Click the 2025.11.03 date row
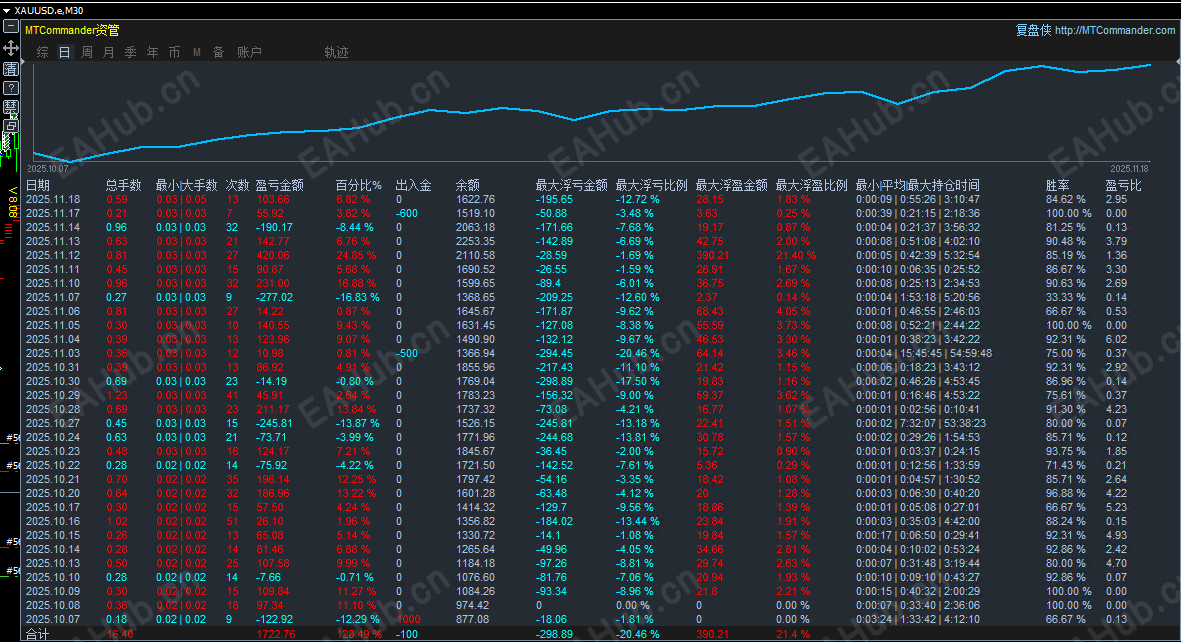This screenshot has width=1181, height=642. tap(53, 353)
